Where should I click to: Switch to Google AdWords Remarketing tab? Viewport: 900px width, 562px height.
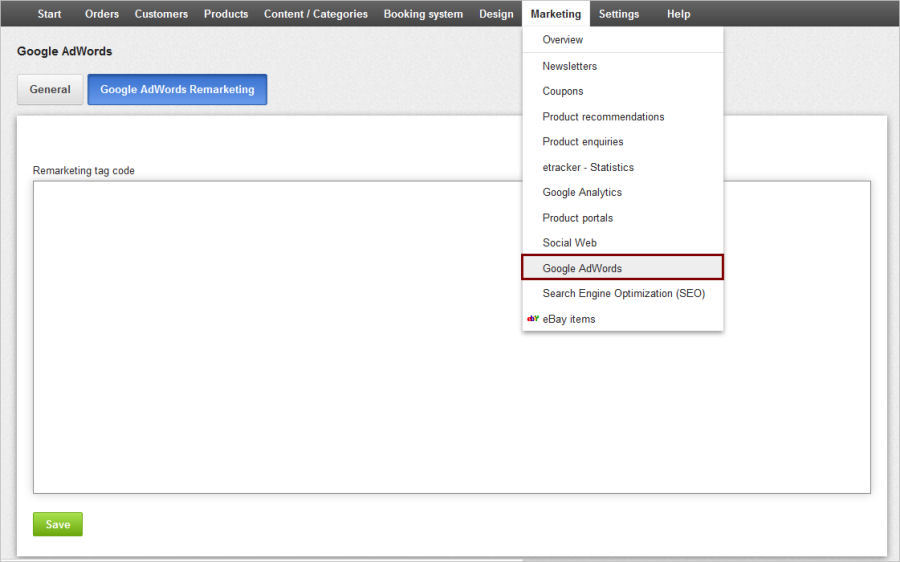(177, 90)
